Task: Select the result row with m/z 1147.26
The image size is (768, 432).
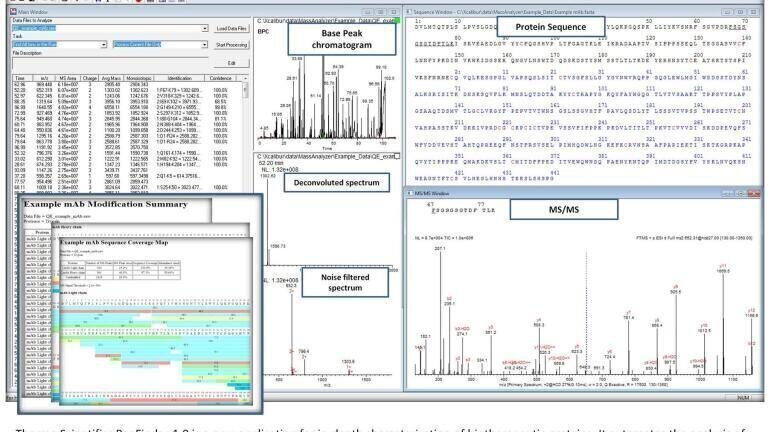Action: click(127, 170)
